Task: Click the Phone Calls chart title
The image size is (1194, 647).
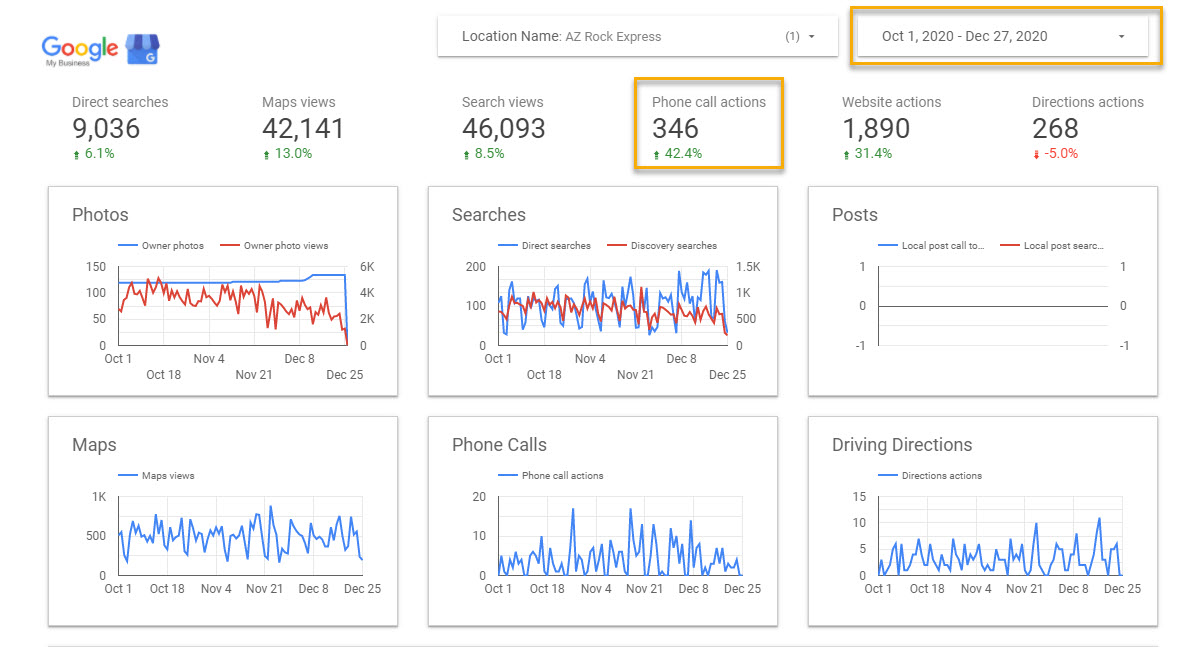Action: coord(500,445)
